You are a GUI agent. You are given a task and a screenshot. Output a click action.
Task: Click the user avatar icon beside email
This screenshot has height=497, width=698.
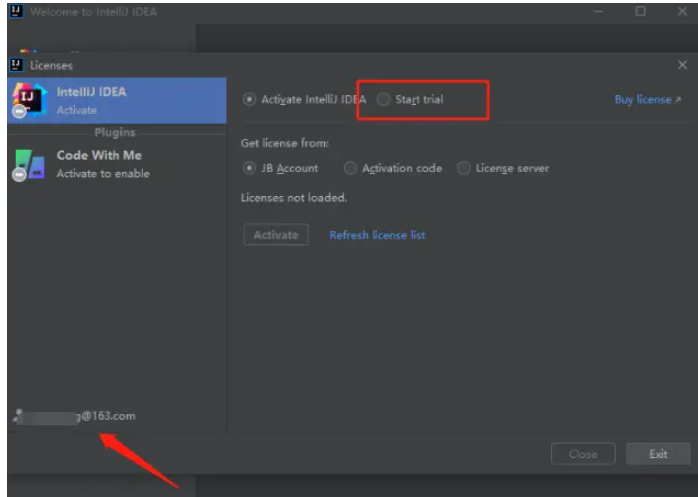click(x=18, y=416)
